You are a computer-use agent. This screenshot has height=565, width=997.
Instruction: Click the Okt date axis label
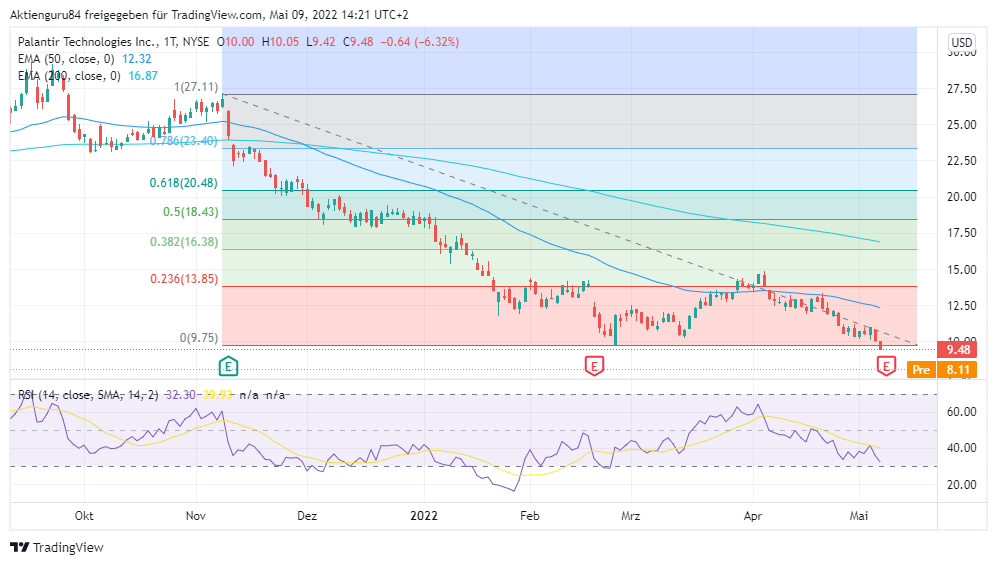click(84, 516)
